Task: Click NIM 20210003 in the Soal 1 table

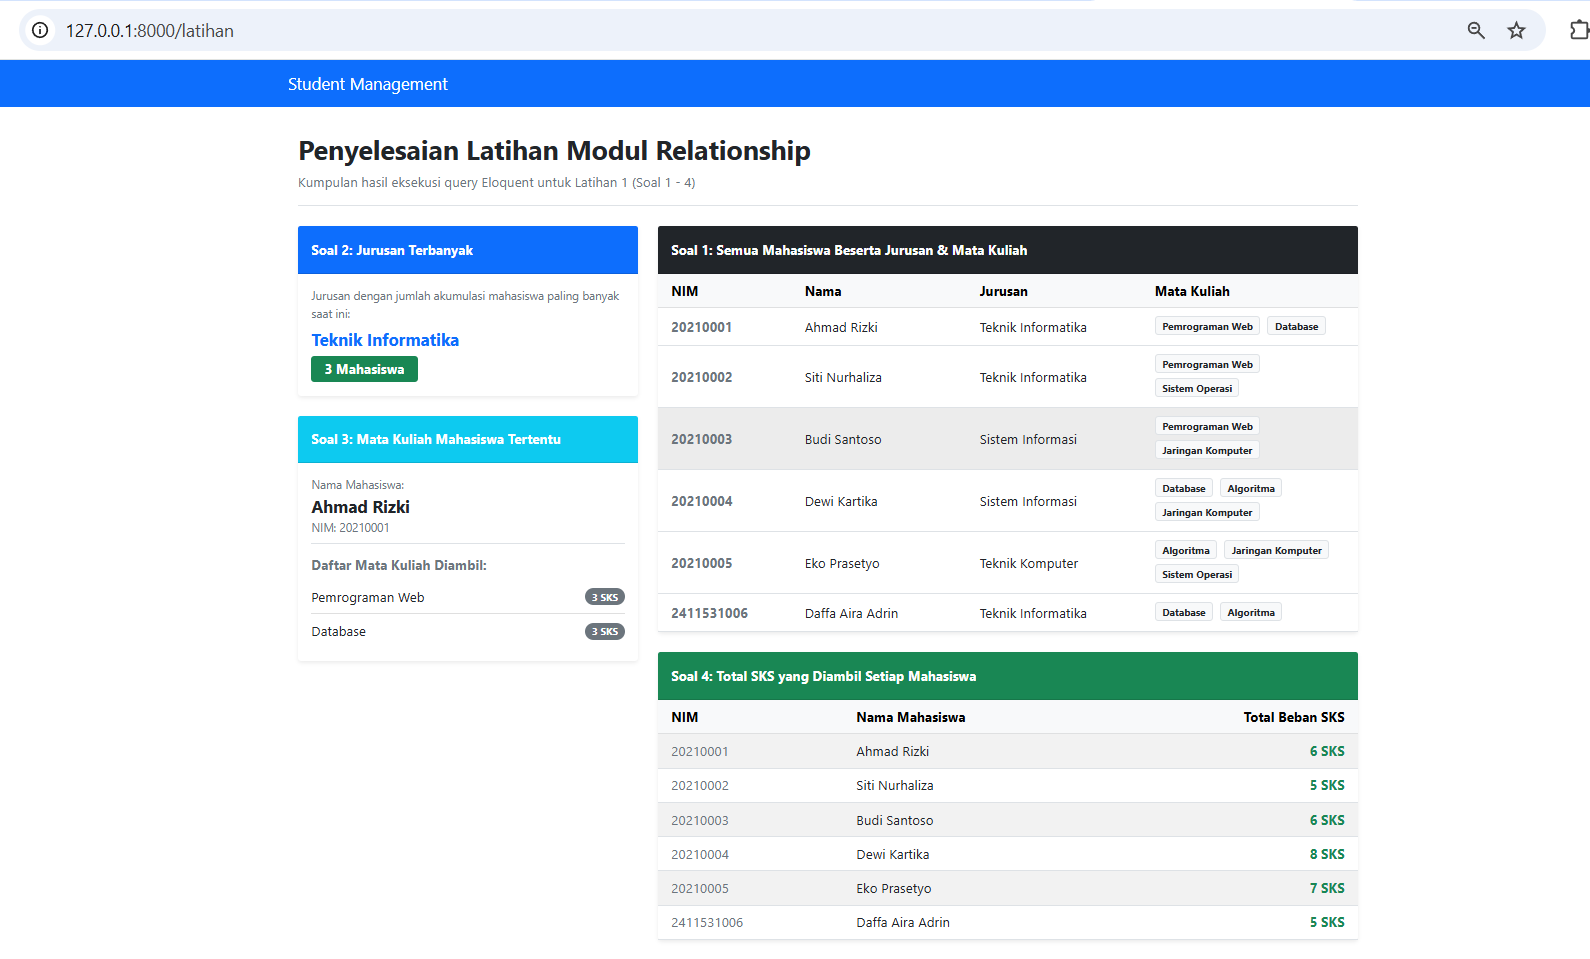Action: [701, 439]
